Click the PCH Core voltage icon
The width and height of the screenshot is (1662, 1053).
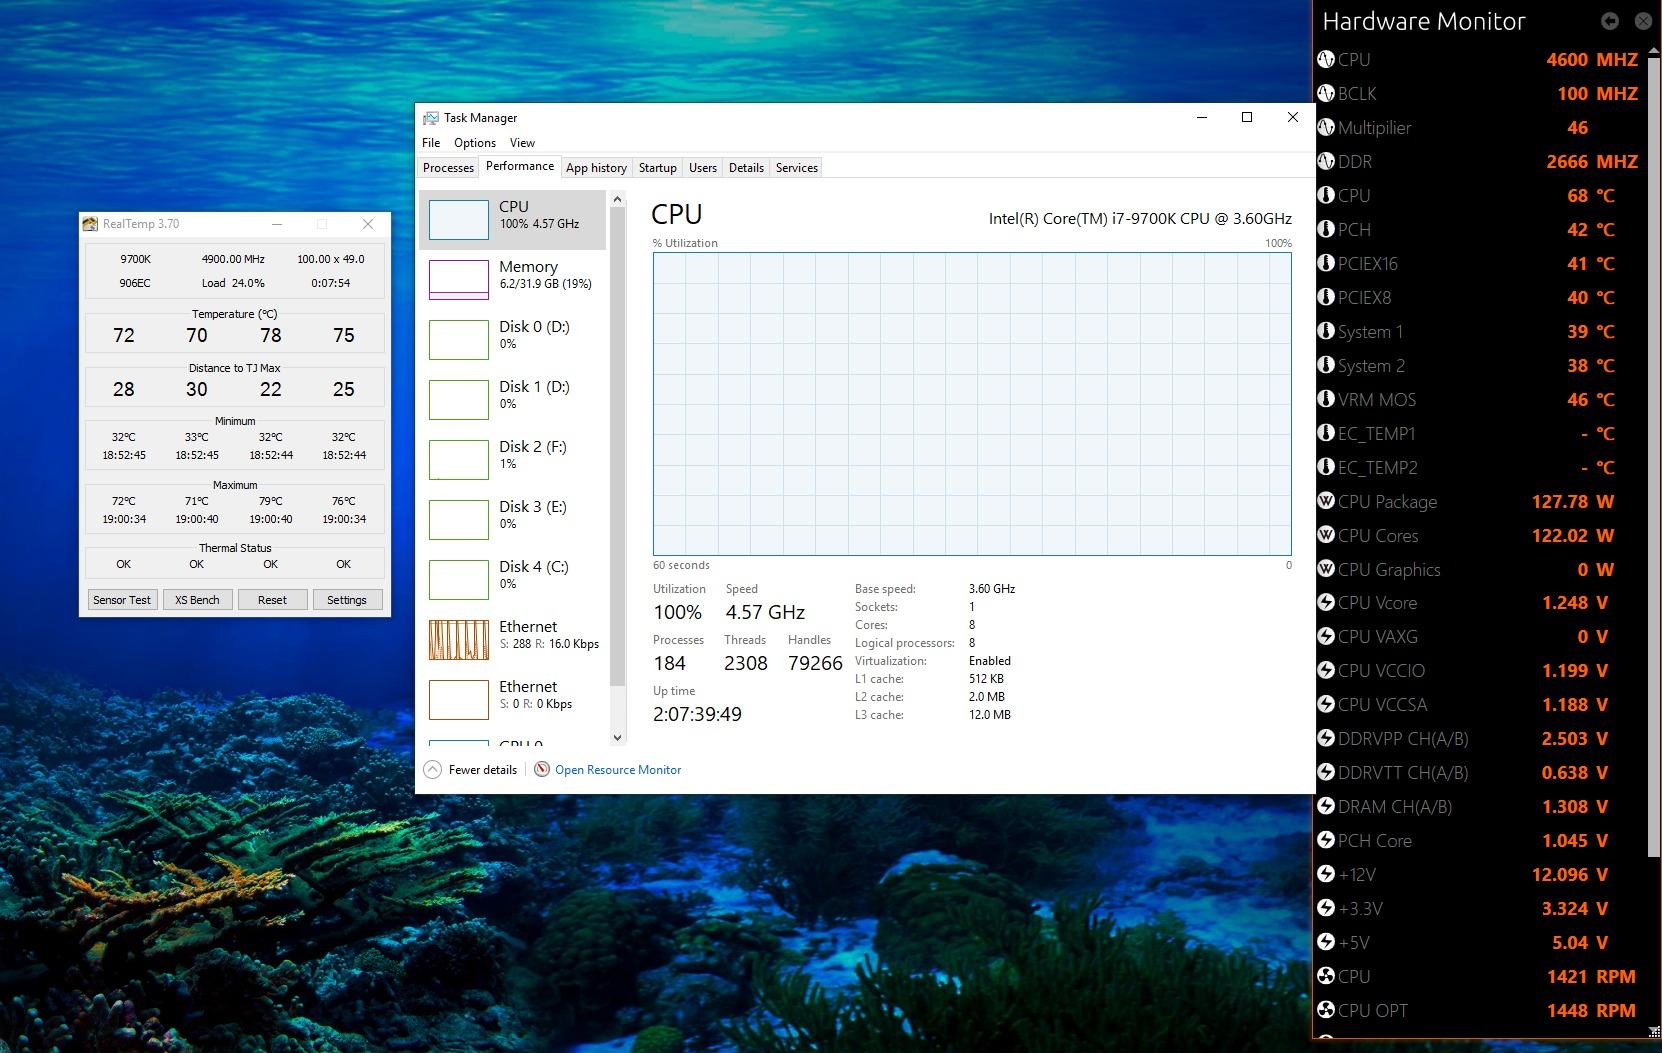coord(1326,841)
